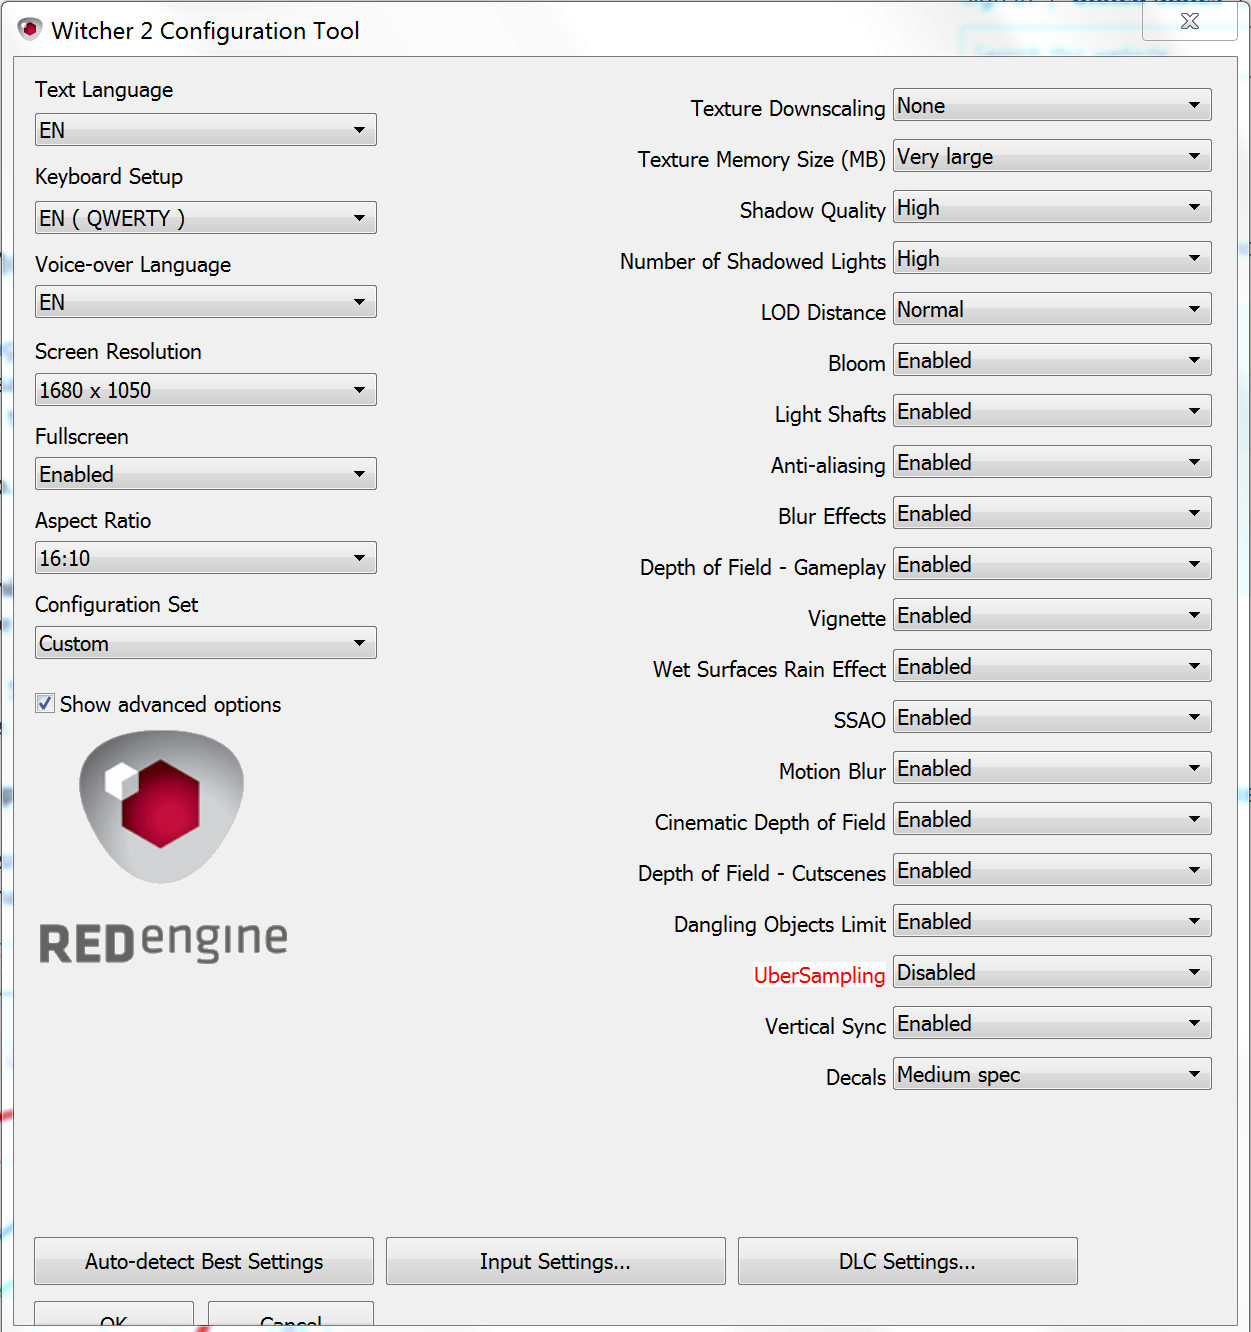Open the Fullscreen dropdown
This screenshot has width=1251, height=1332.
click(x=206, y=474)
